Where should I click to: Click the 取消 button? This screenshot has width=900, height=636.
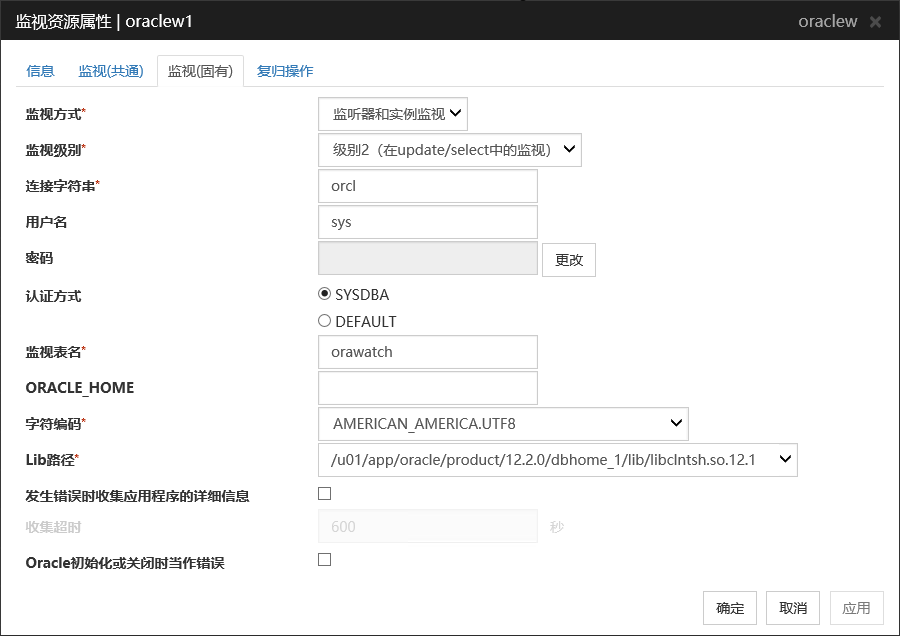click(x=793, y=608)
